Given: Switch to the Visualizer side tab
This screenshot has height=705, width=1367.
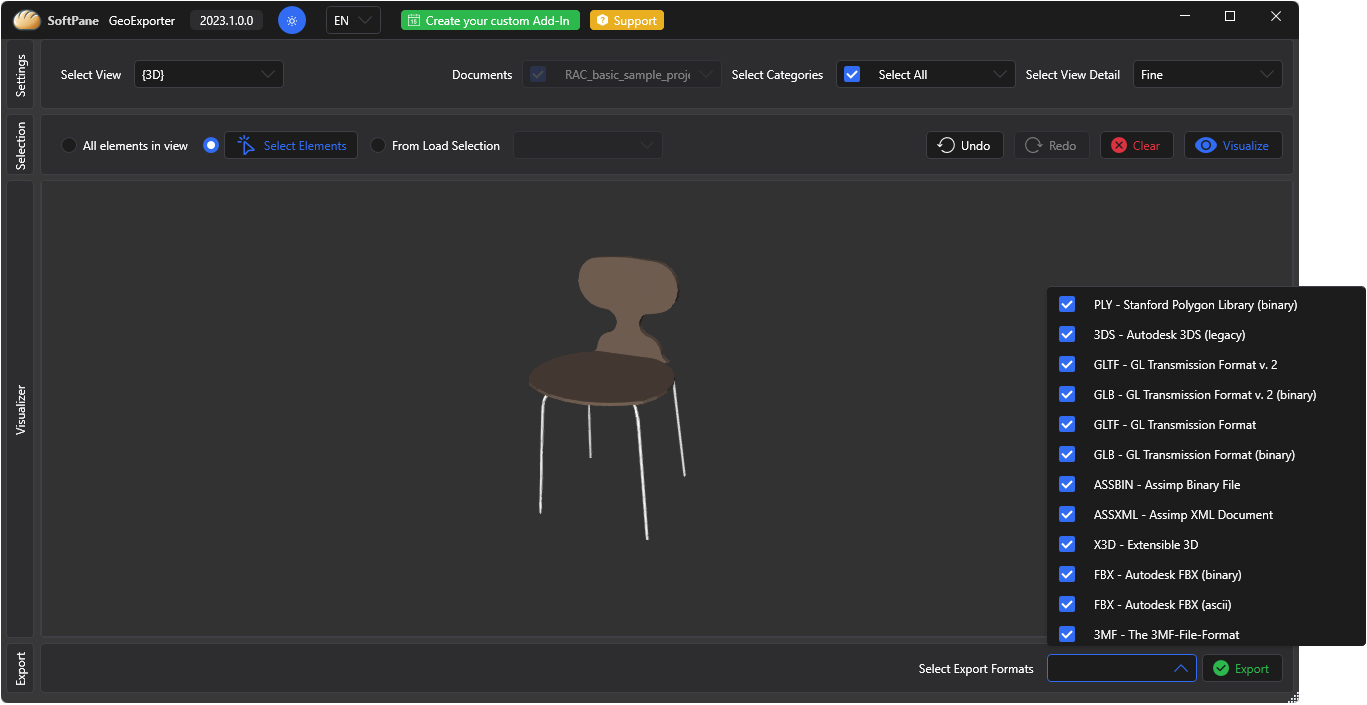Looking at the screenshot, I should (21, 409).
